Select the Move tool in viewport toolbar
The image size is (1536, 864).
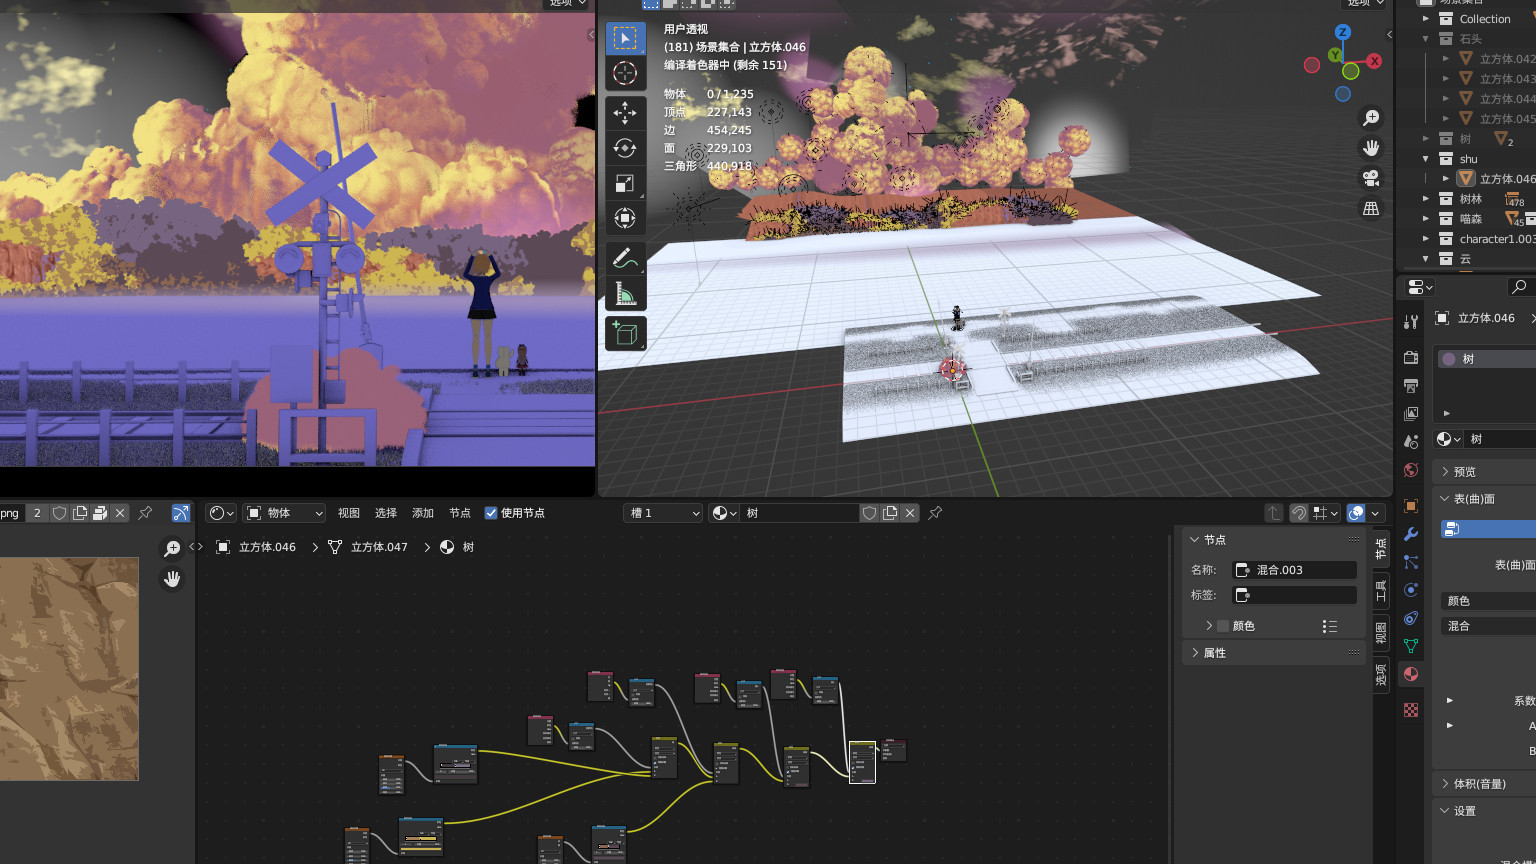click(625, 112)
